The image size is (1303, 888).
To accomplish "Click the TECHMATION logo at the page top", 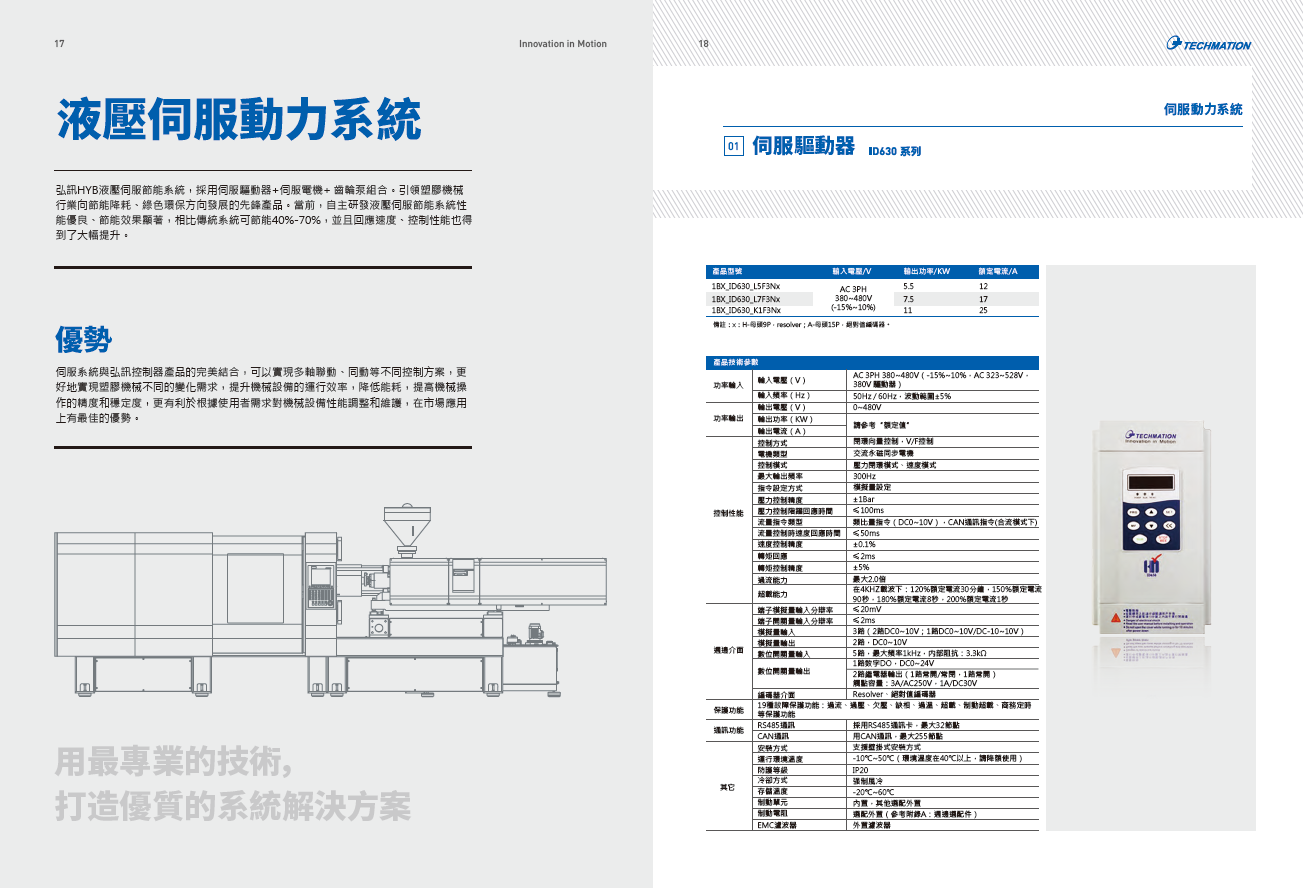I will pyautogui.click(x=1208, y=44).
